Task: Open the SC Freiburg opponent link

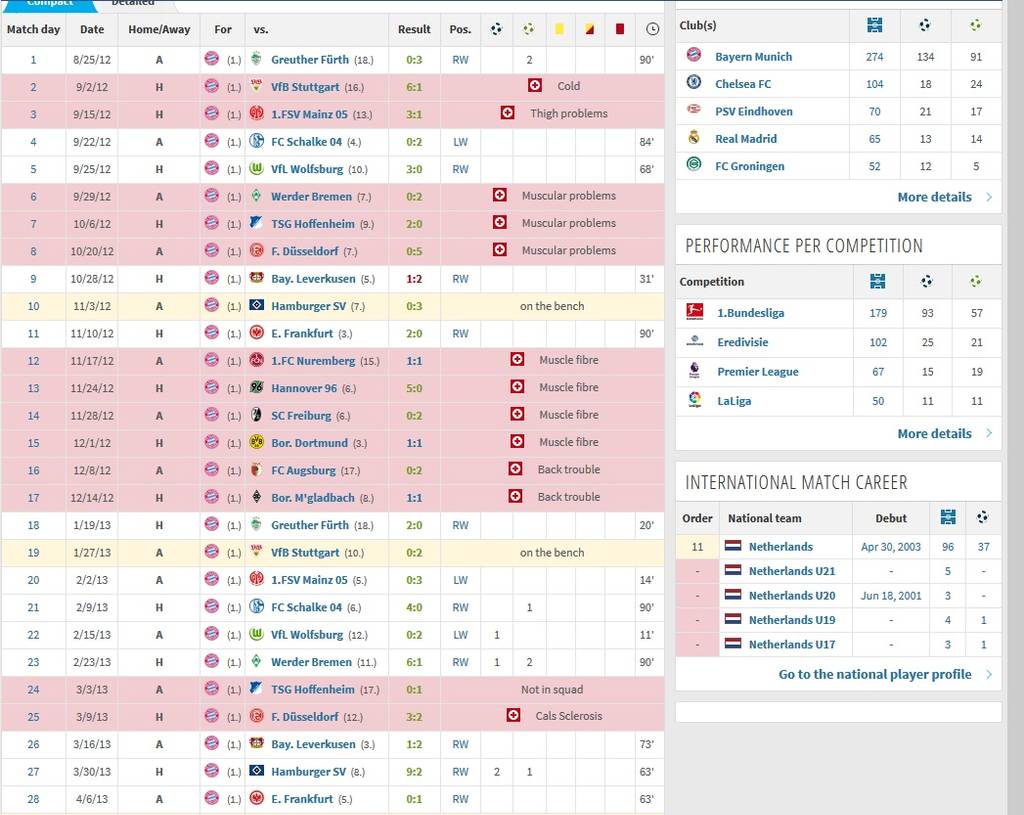Action: tap(301, 416)
